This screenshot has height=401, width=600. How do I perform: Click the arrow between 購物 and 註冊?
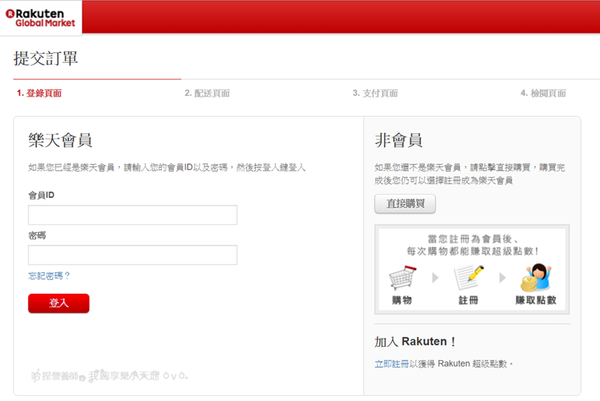coord(436,276)
